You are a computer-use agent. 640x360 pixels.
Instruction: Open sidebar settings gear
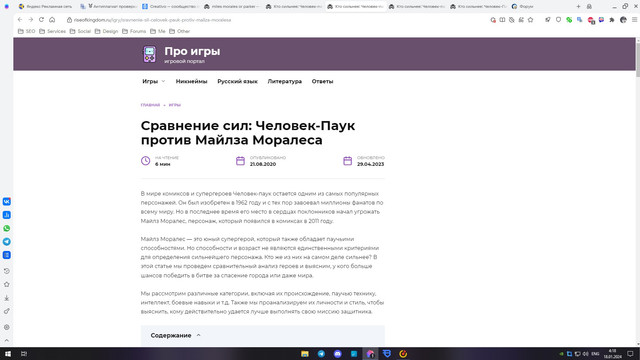coord(7,327)
